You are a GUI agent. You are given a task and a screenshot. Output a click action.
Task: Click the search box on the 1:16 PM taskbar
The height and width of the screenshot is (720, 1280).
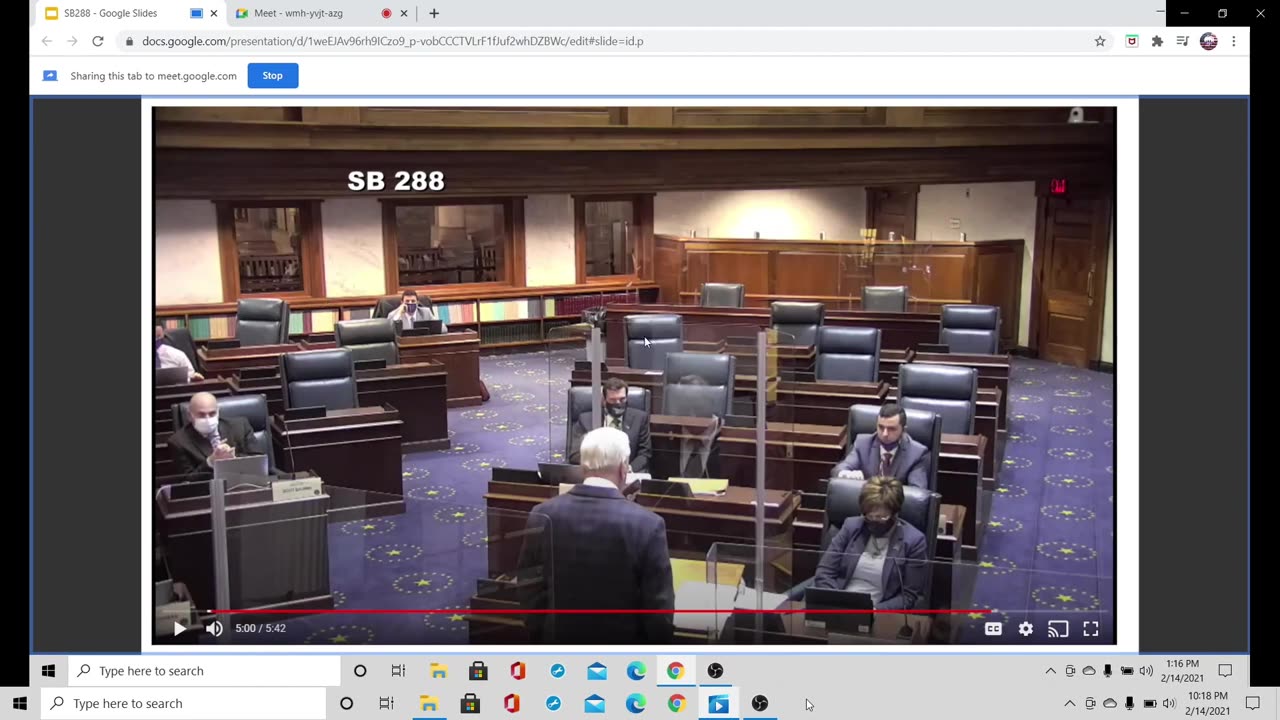point(204,671)
